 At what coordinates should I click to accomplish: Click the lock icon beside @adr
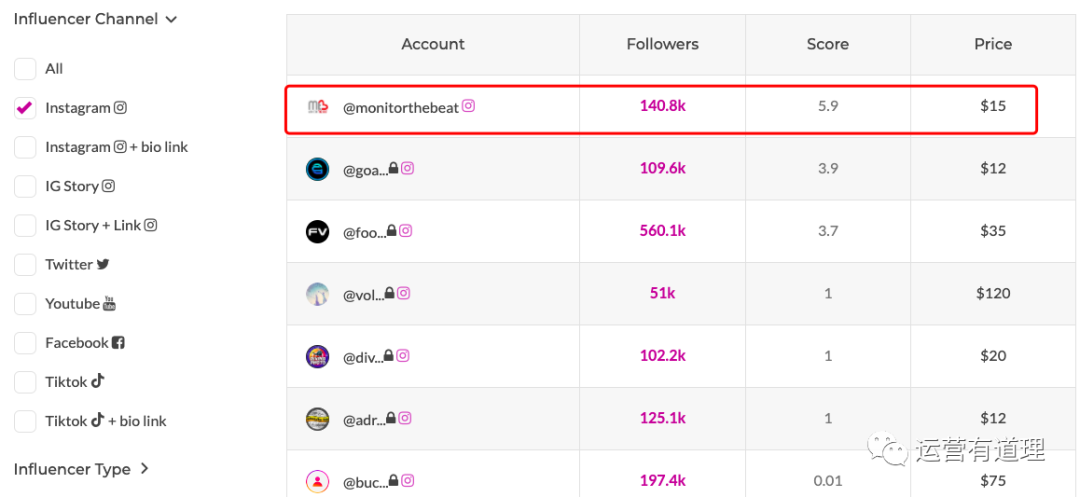pos(394,419)
